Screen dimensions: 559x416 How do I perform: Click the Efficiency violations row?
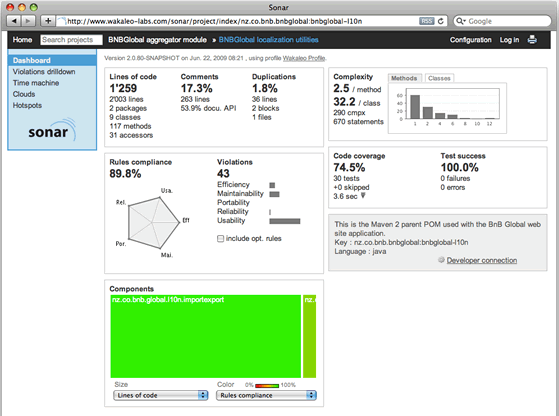(246, 185)
